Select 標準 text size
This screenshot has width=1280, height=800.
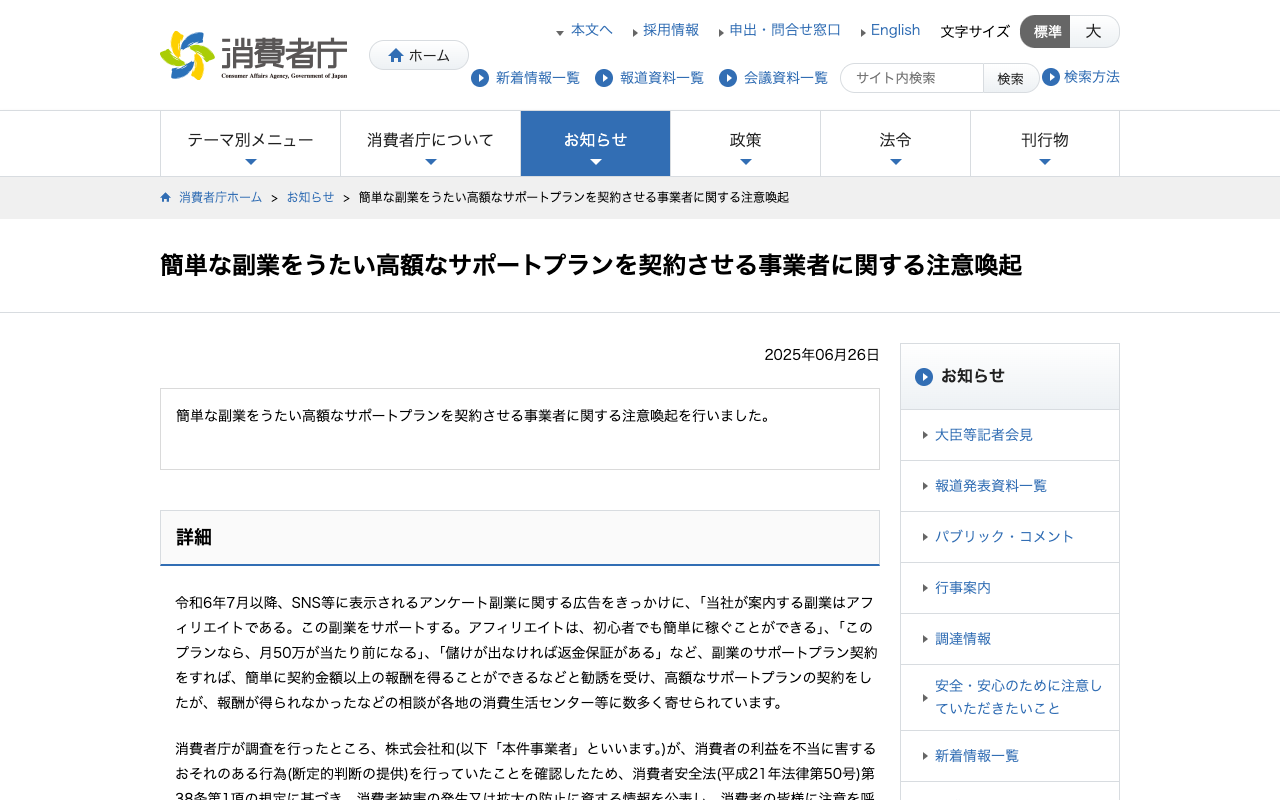pyautogui.click(x=1045, y=31)
